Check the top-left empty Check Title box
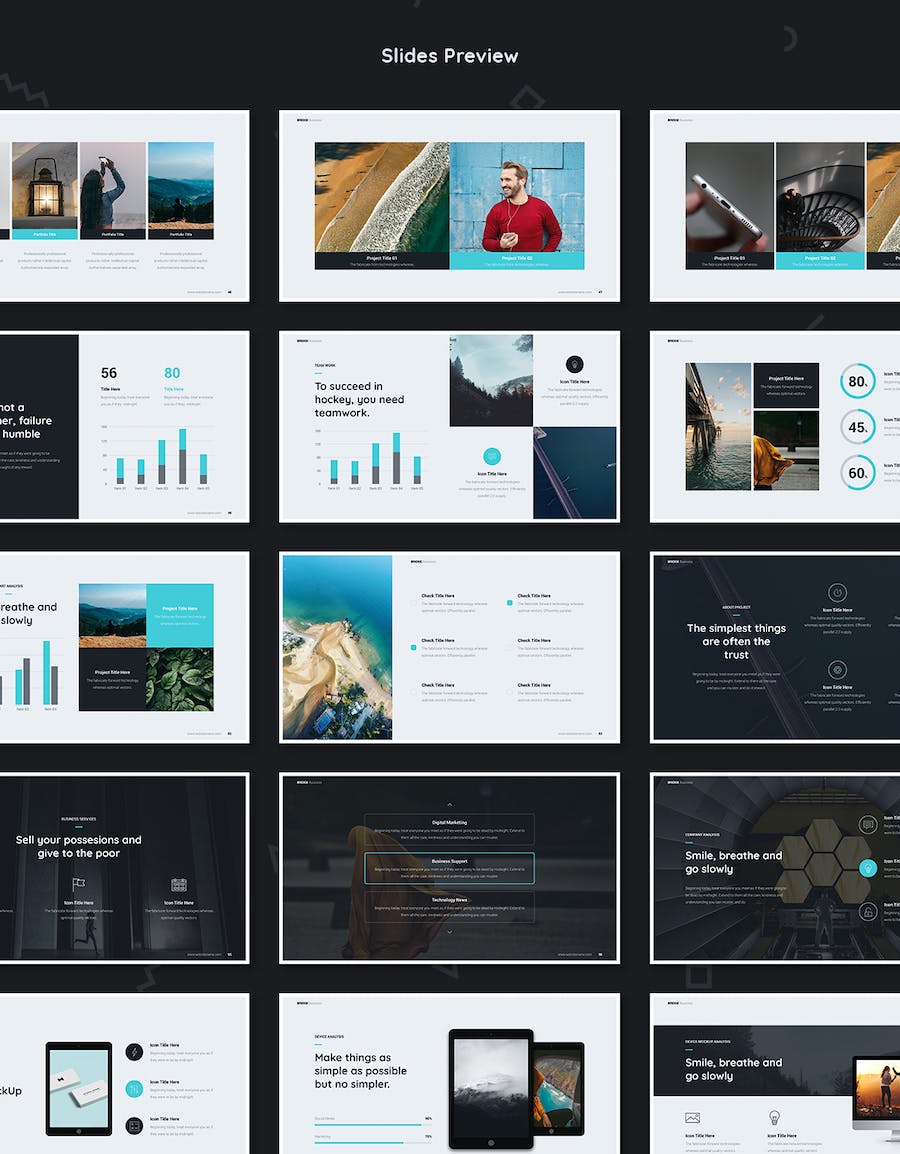The image size is (900, 1154). click(x=414, y=603)
